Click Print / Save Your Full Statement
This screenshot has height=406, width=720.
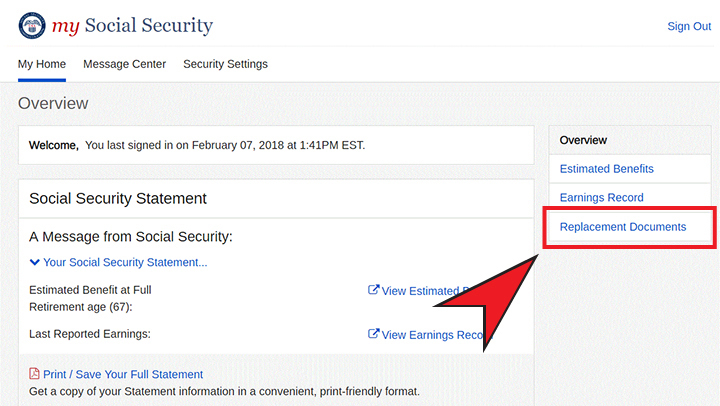pyautogui.click(x=123, y=374)
